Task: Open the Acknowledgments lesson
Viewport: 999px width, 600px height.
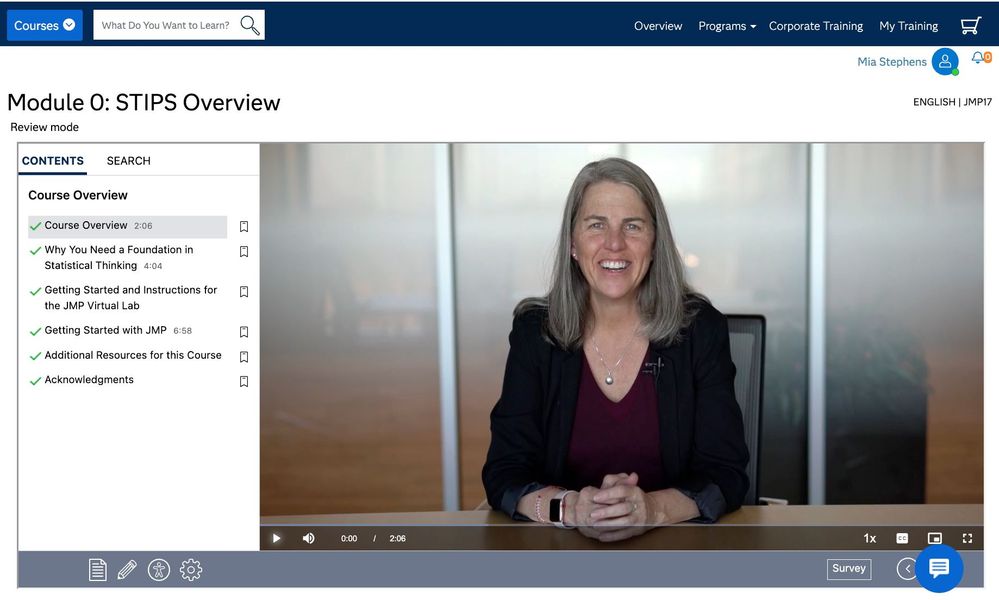Action: click(89, 380)
